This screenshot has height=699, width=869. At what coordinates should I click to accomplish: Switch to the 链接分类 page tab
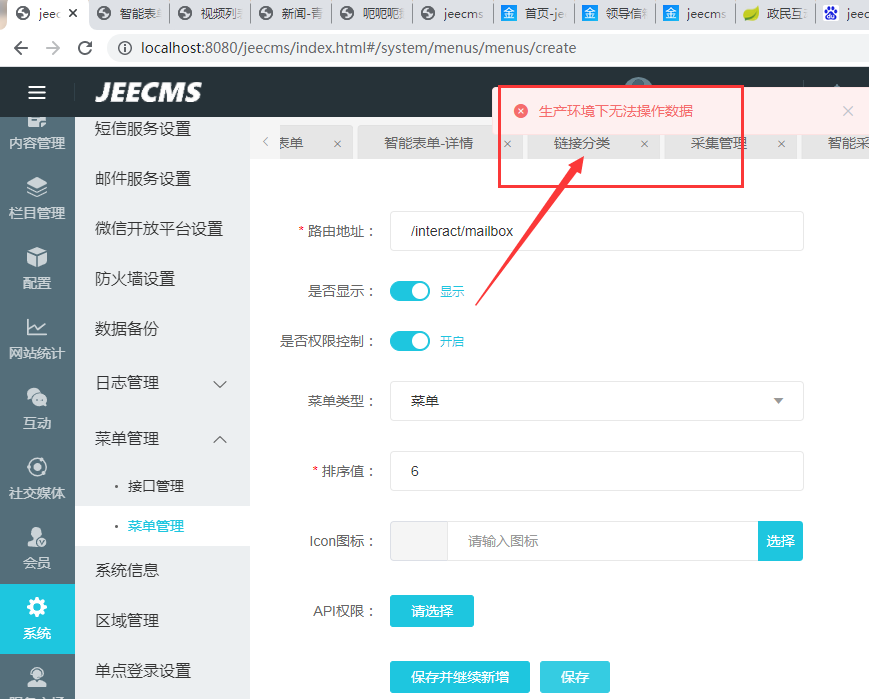click(x=581, y=144)
